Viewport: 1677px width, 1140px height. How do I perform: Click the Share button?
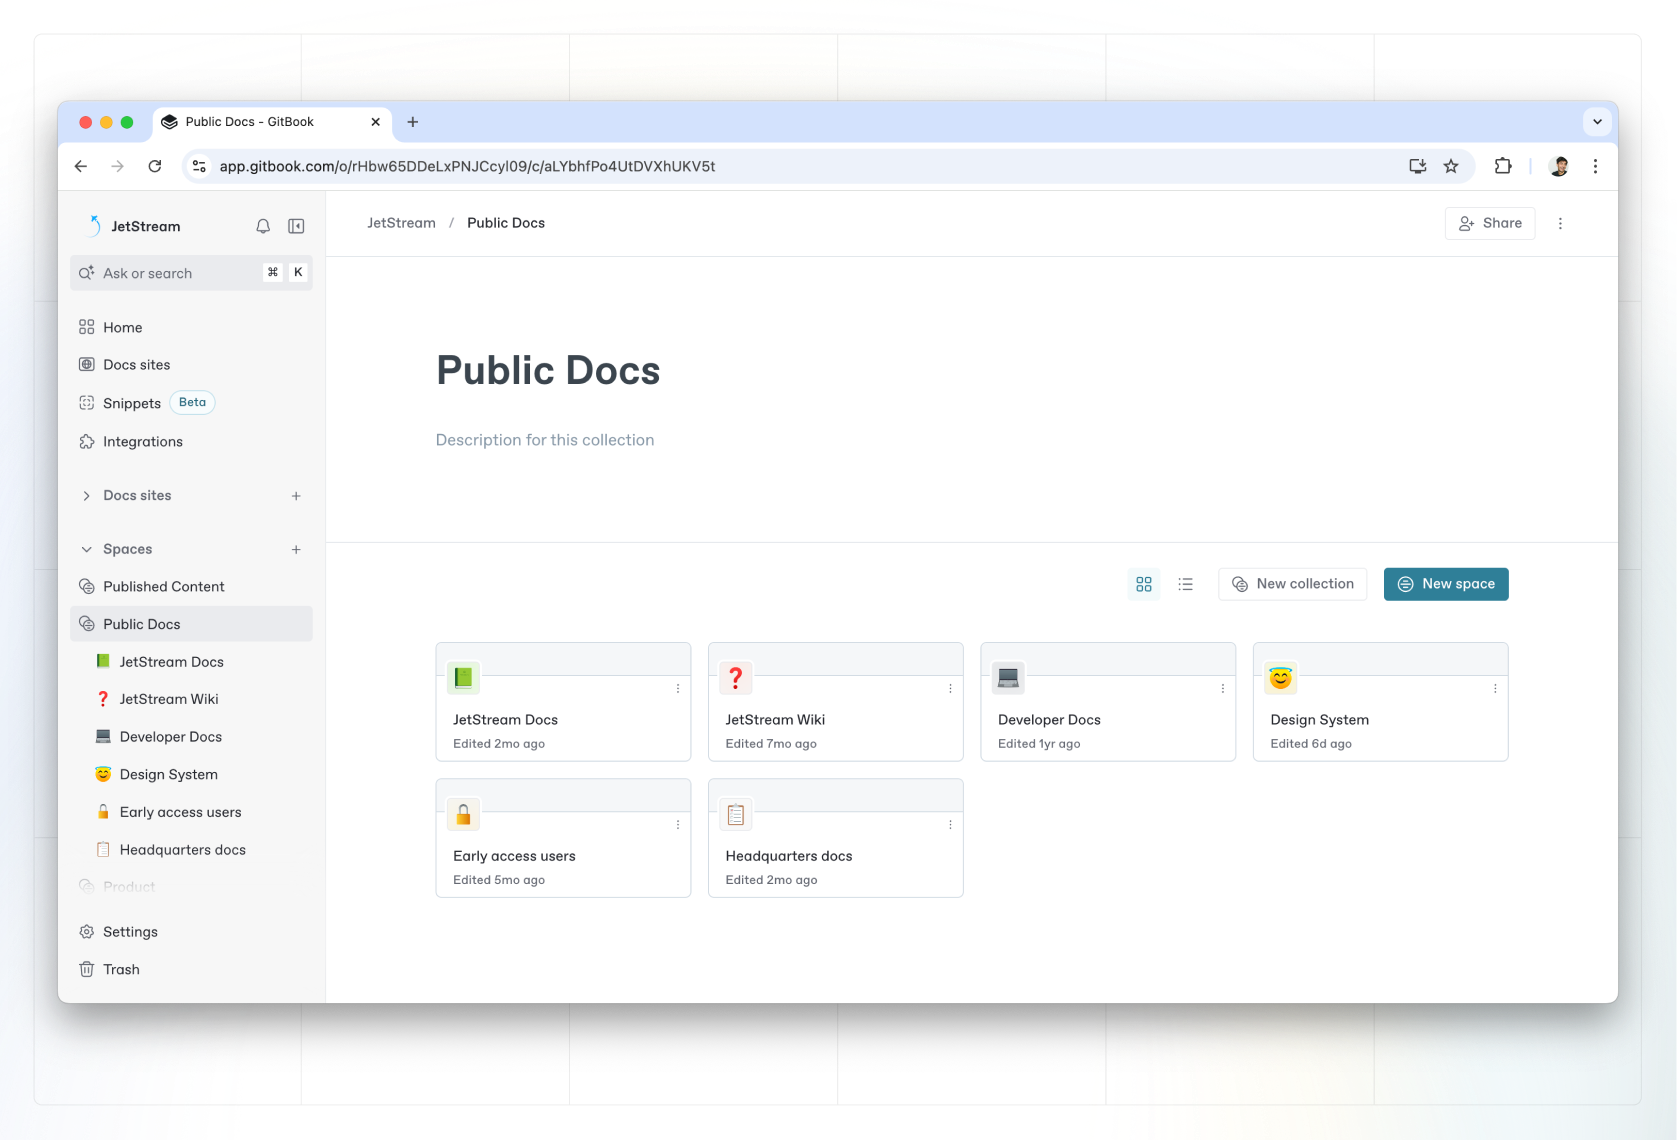1489,224
